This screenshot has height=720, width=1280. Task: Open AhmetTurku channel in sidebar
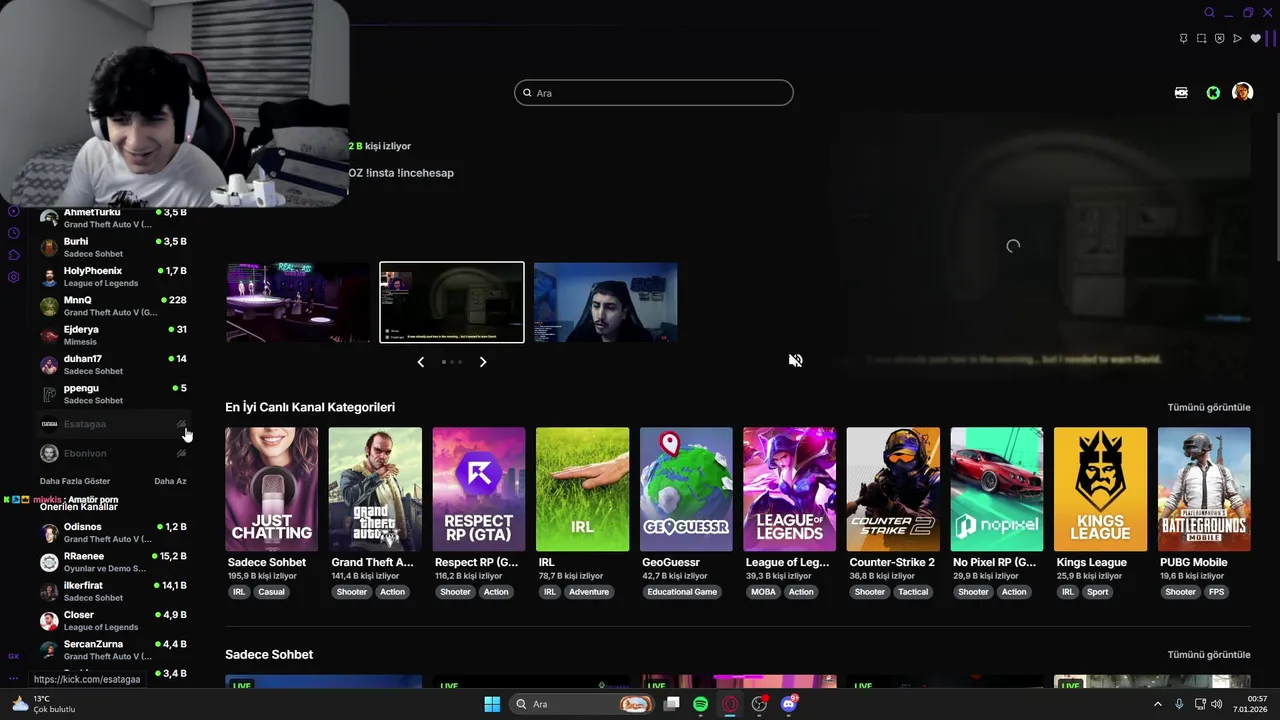[113, 218]
